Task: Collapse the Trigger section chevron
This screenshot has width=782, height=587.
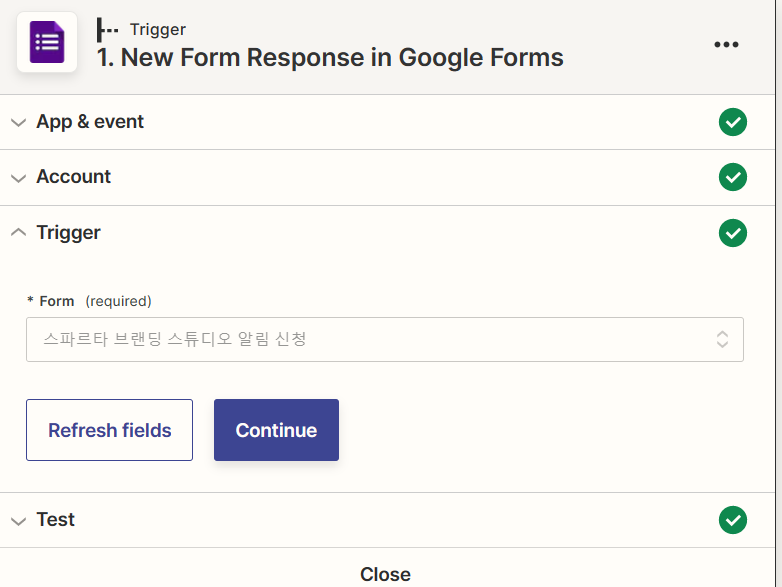Action: tap(18, 232)
